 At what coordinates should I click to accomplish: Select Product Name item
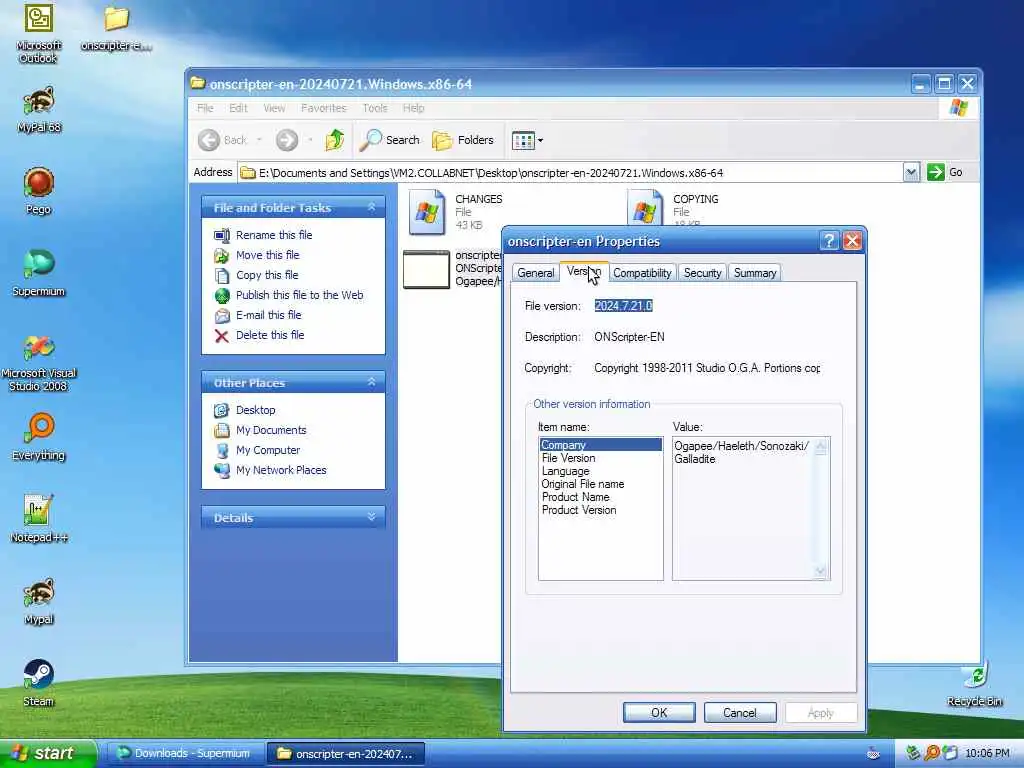point(575,497)
